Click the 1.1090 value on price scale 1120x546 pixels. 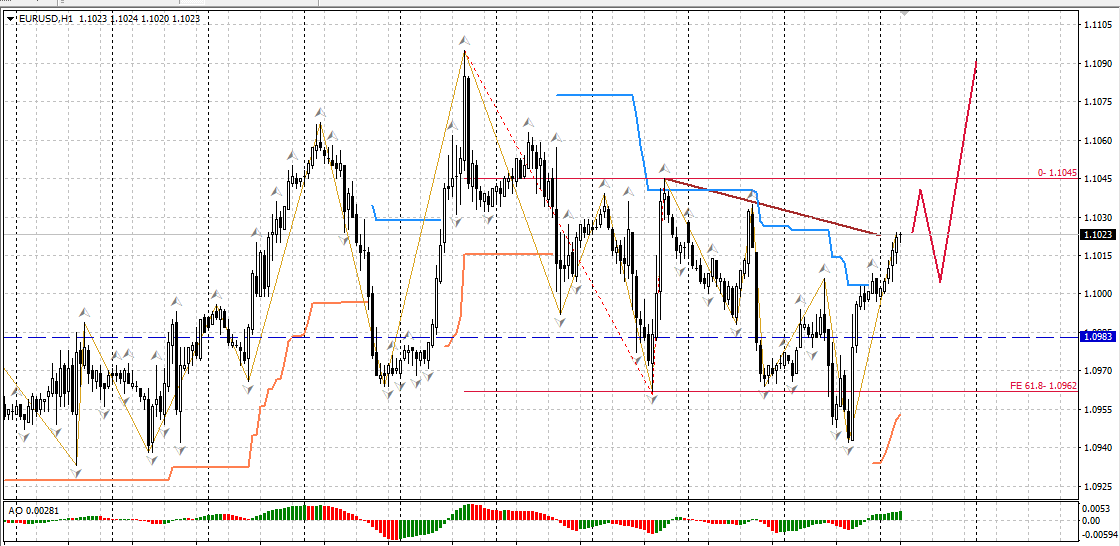[1097, 64]
